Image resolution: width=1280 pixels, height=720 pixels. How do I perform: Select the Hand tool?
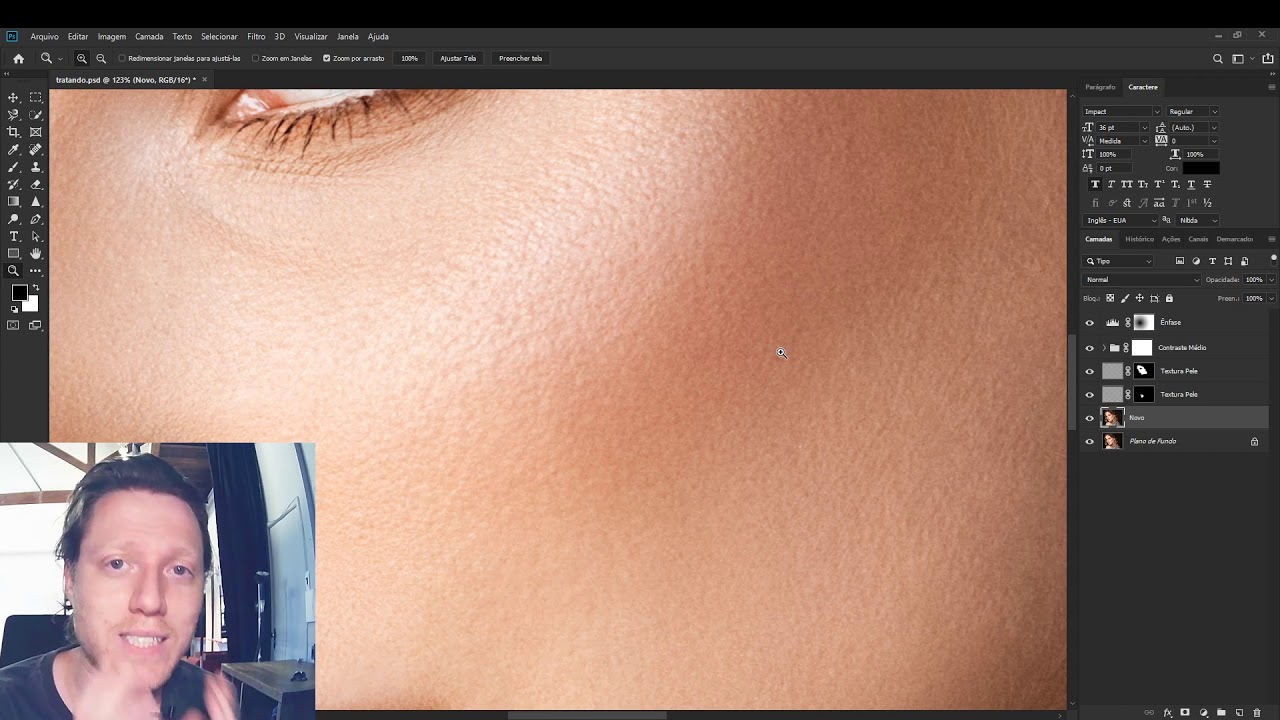[x=36, y=254]
